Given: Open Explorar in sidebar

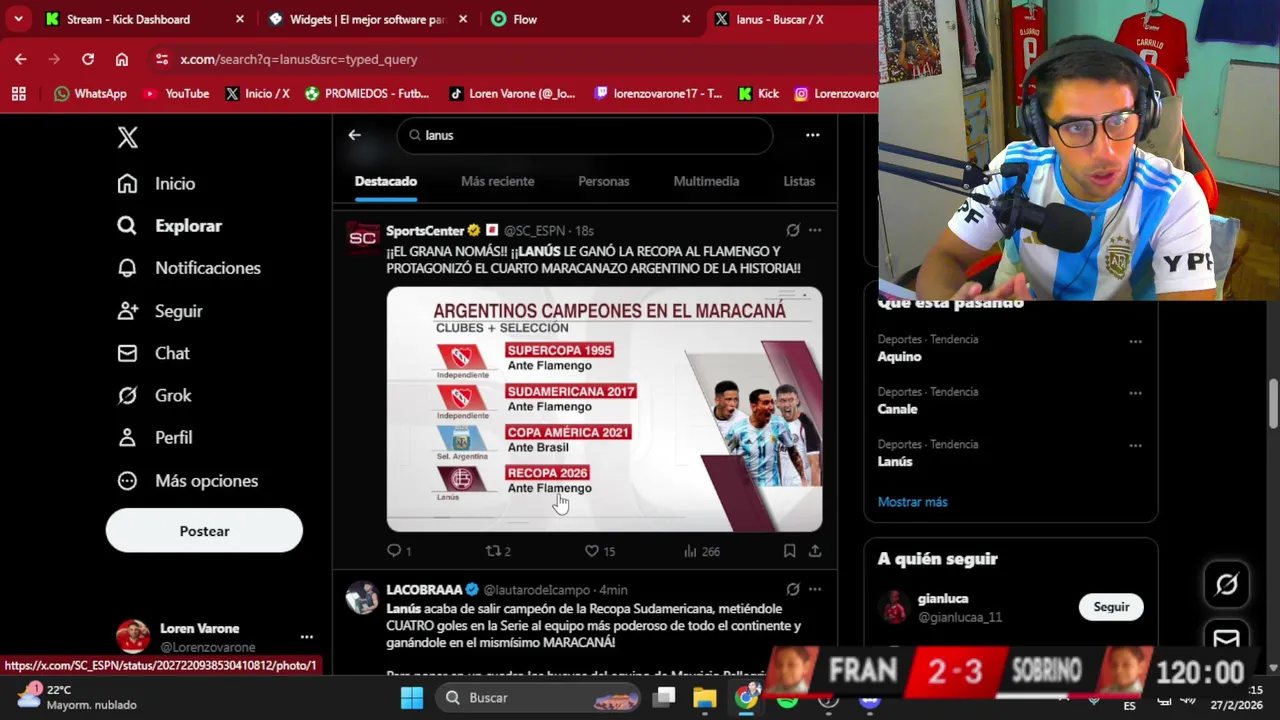Looking at the screenshot, I should (169, 226).
